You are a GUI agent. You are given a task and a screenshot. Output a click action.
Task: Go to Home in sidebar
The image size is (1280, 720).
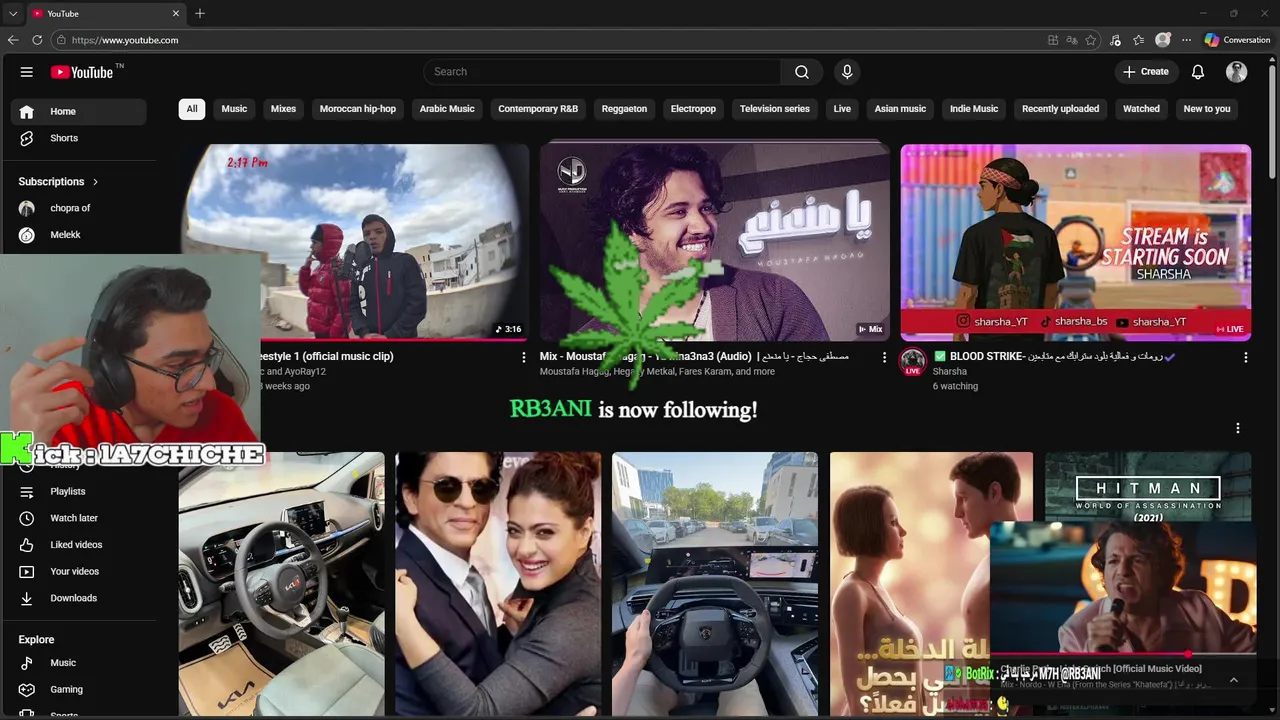tap(78, 111)
